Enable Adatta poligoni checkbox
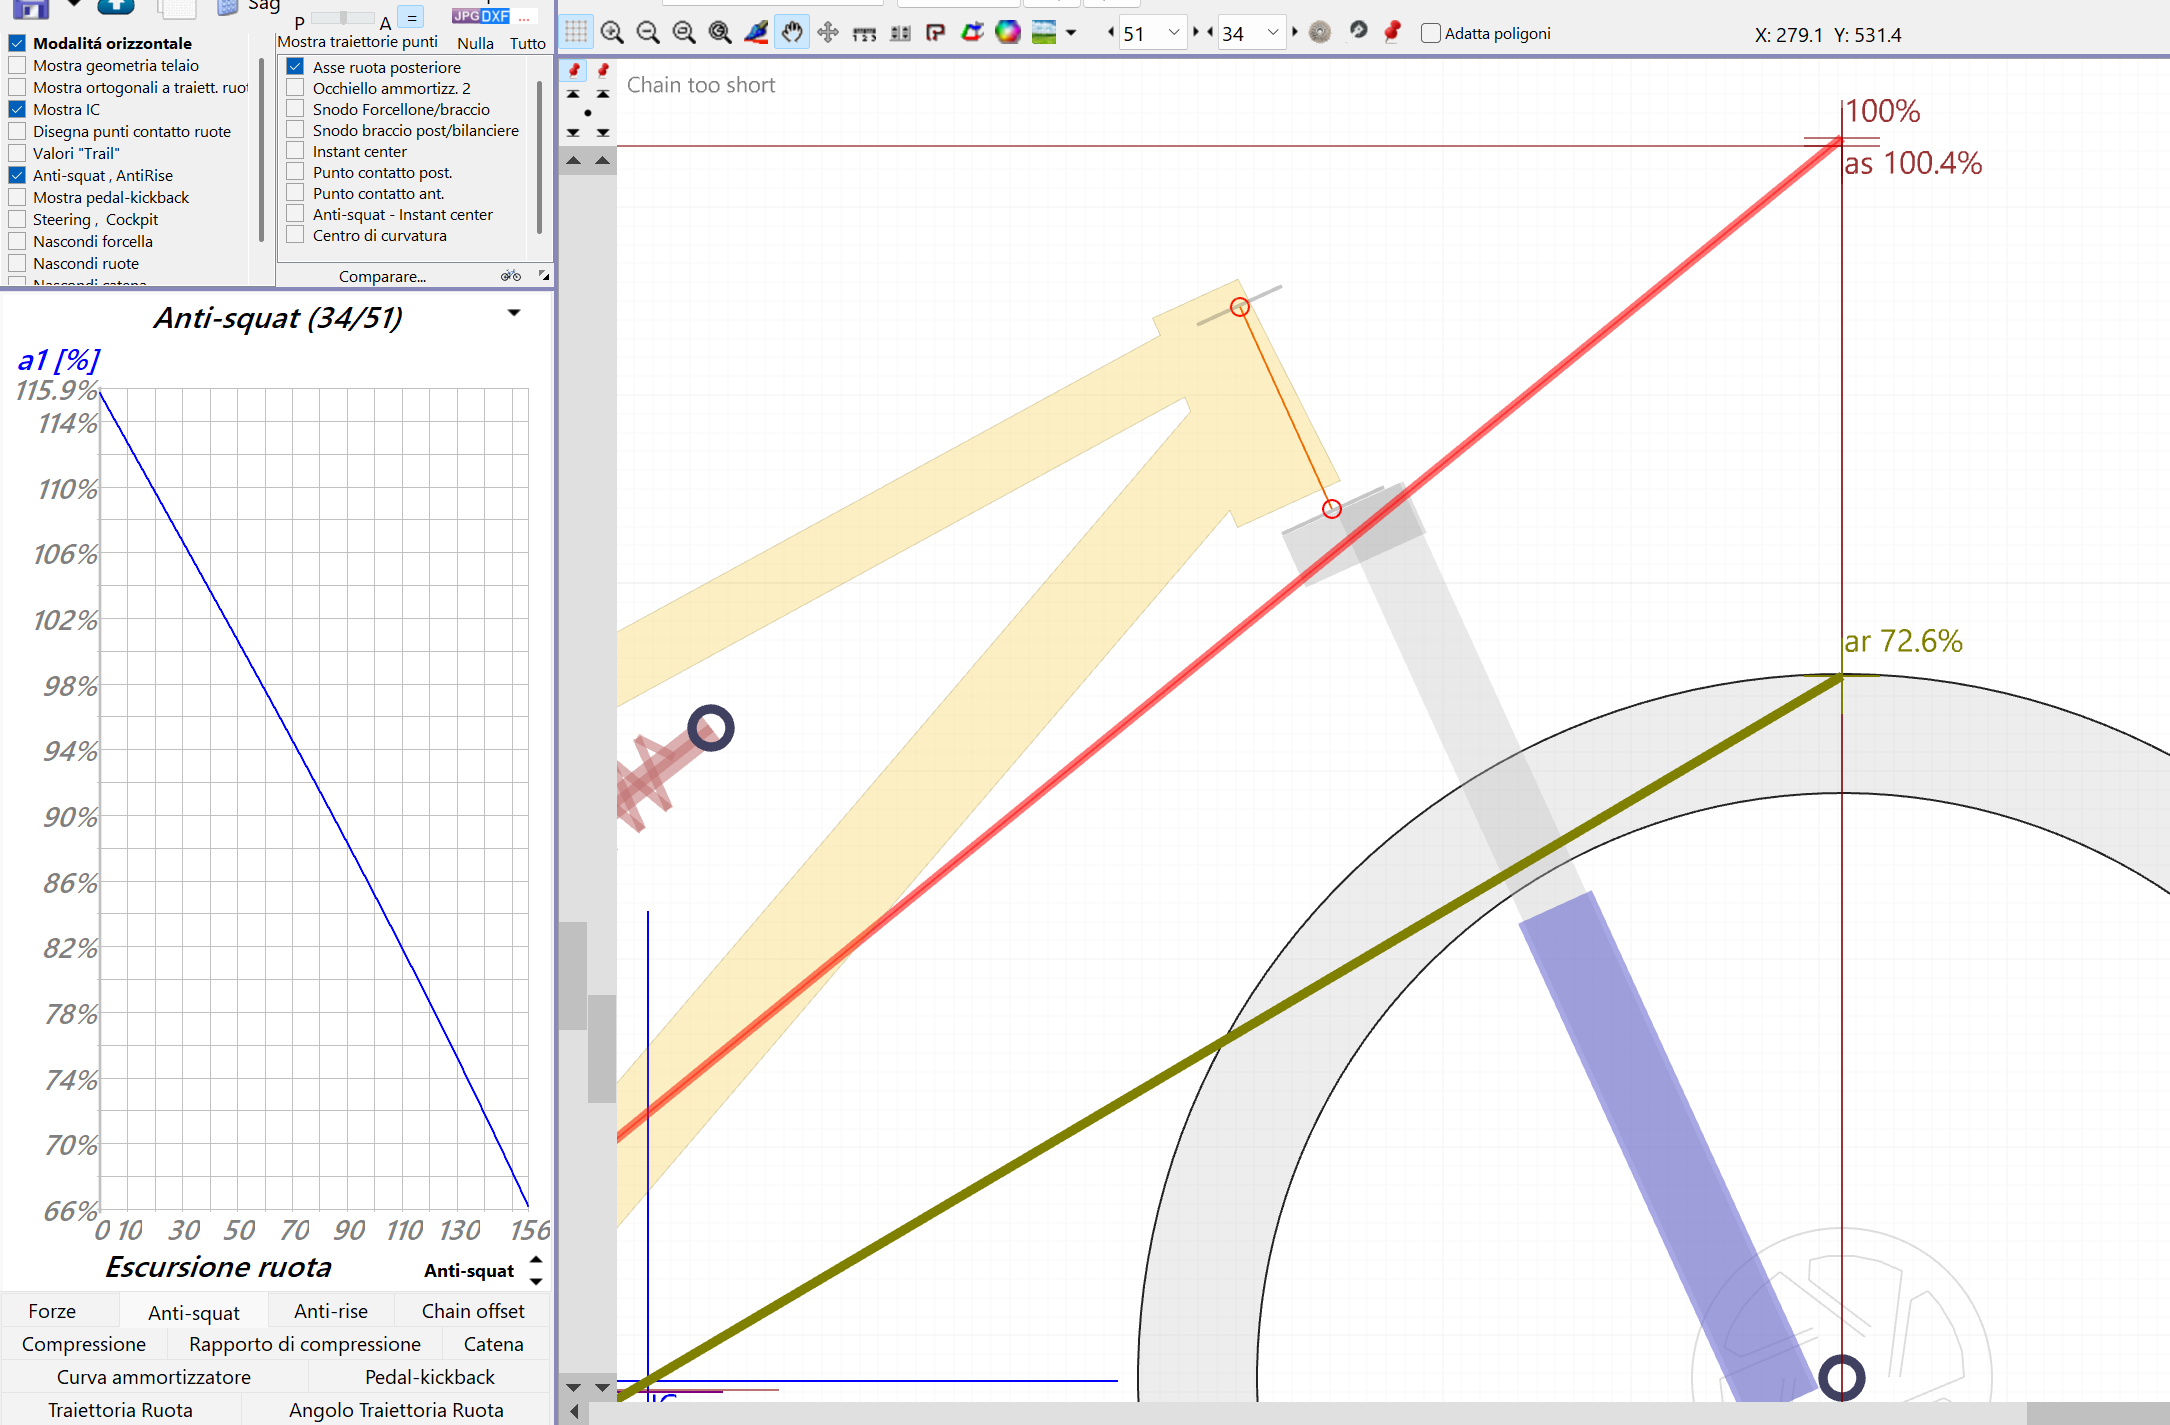The width and height of the screenshot is (2170, 1425). (x=1431, y=33)
